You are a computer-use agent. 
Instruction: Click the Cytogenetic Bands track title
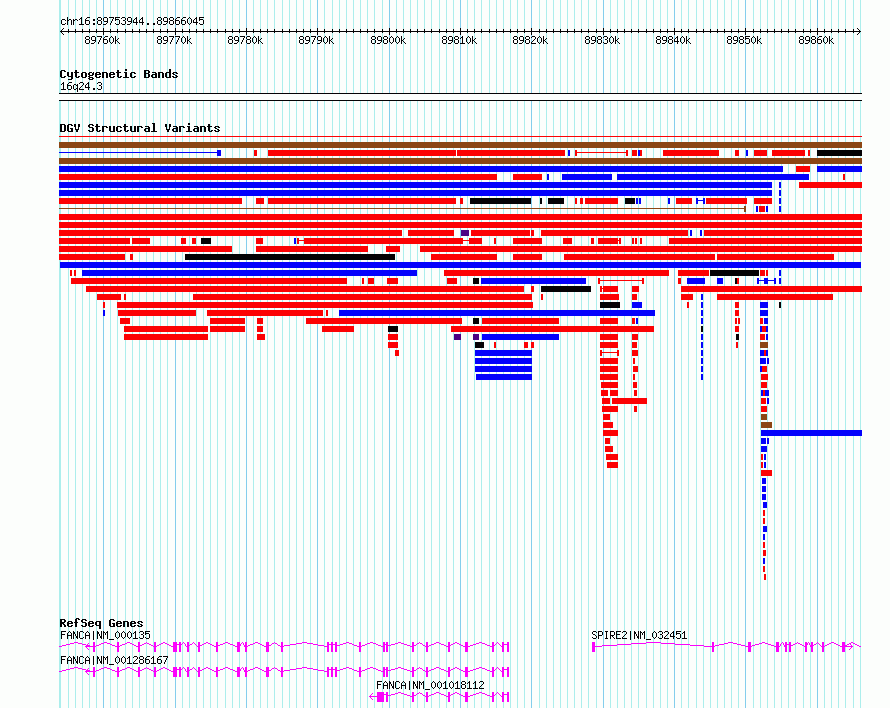(119, 74)
